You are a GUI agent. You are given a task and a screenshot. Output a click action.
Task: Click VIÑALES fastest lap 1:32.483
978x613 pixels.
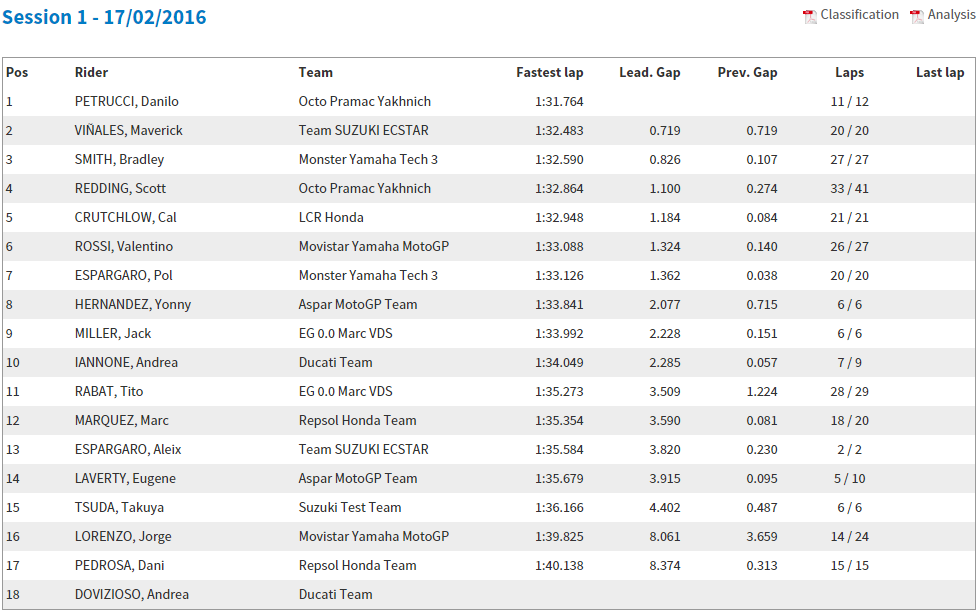[559, 130]
